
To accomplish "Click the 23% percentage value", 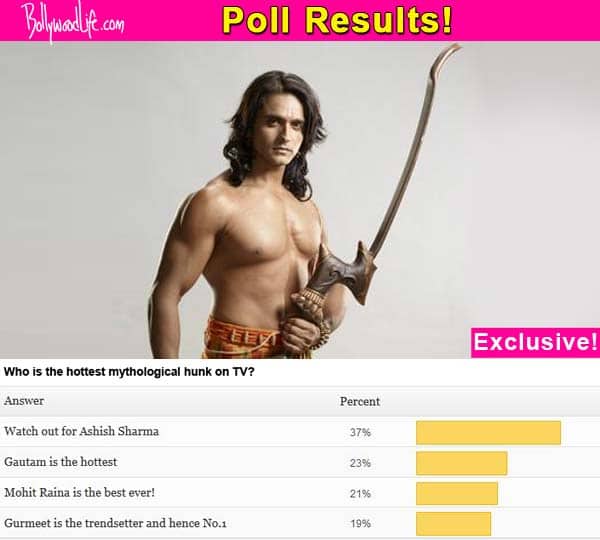I will [x=360, y=463].
